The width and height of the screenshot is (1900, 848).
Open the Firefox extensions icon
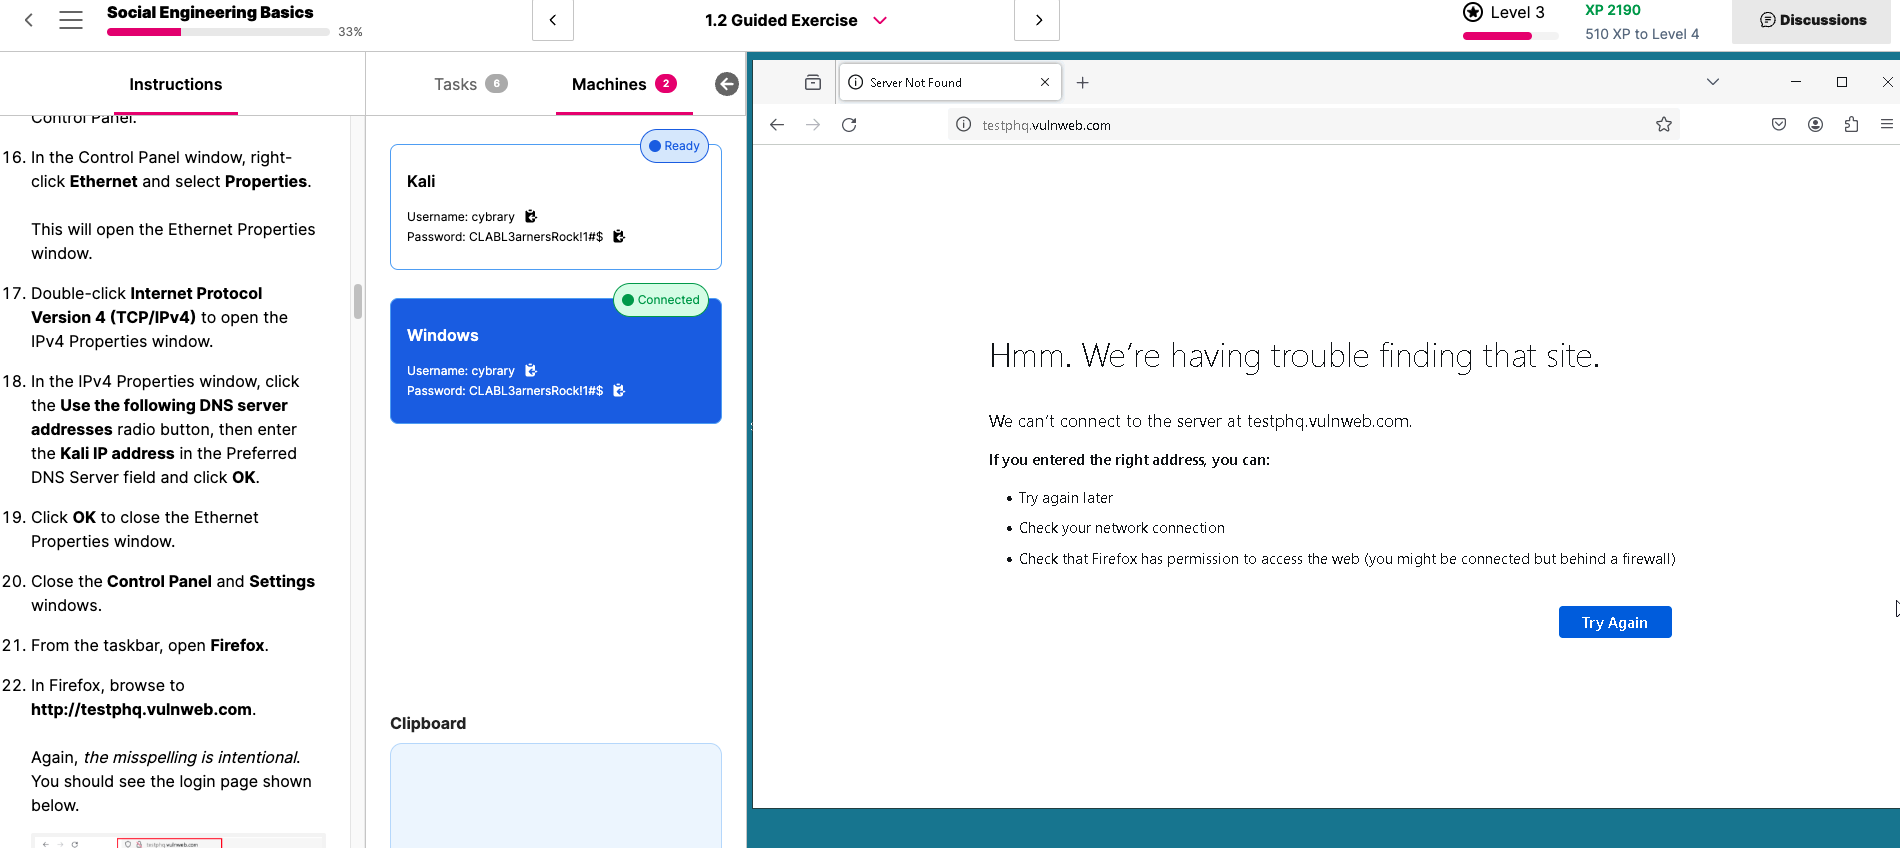pos(1851,125)
